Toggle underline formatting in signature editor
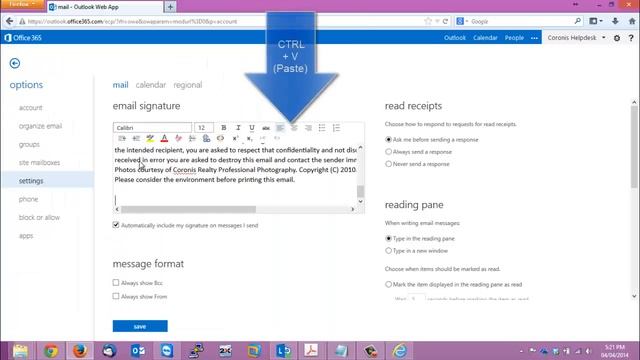 [252, 128]
